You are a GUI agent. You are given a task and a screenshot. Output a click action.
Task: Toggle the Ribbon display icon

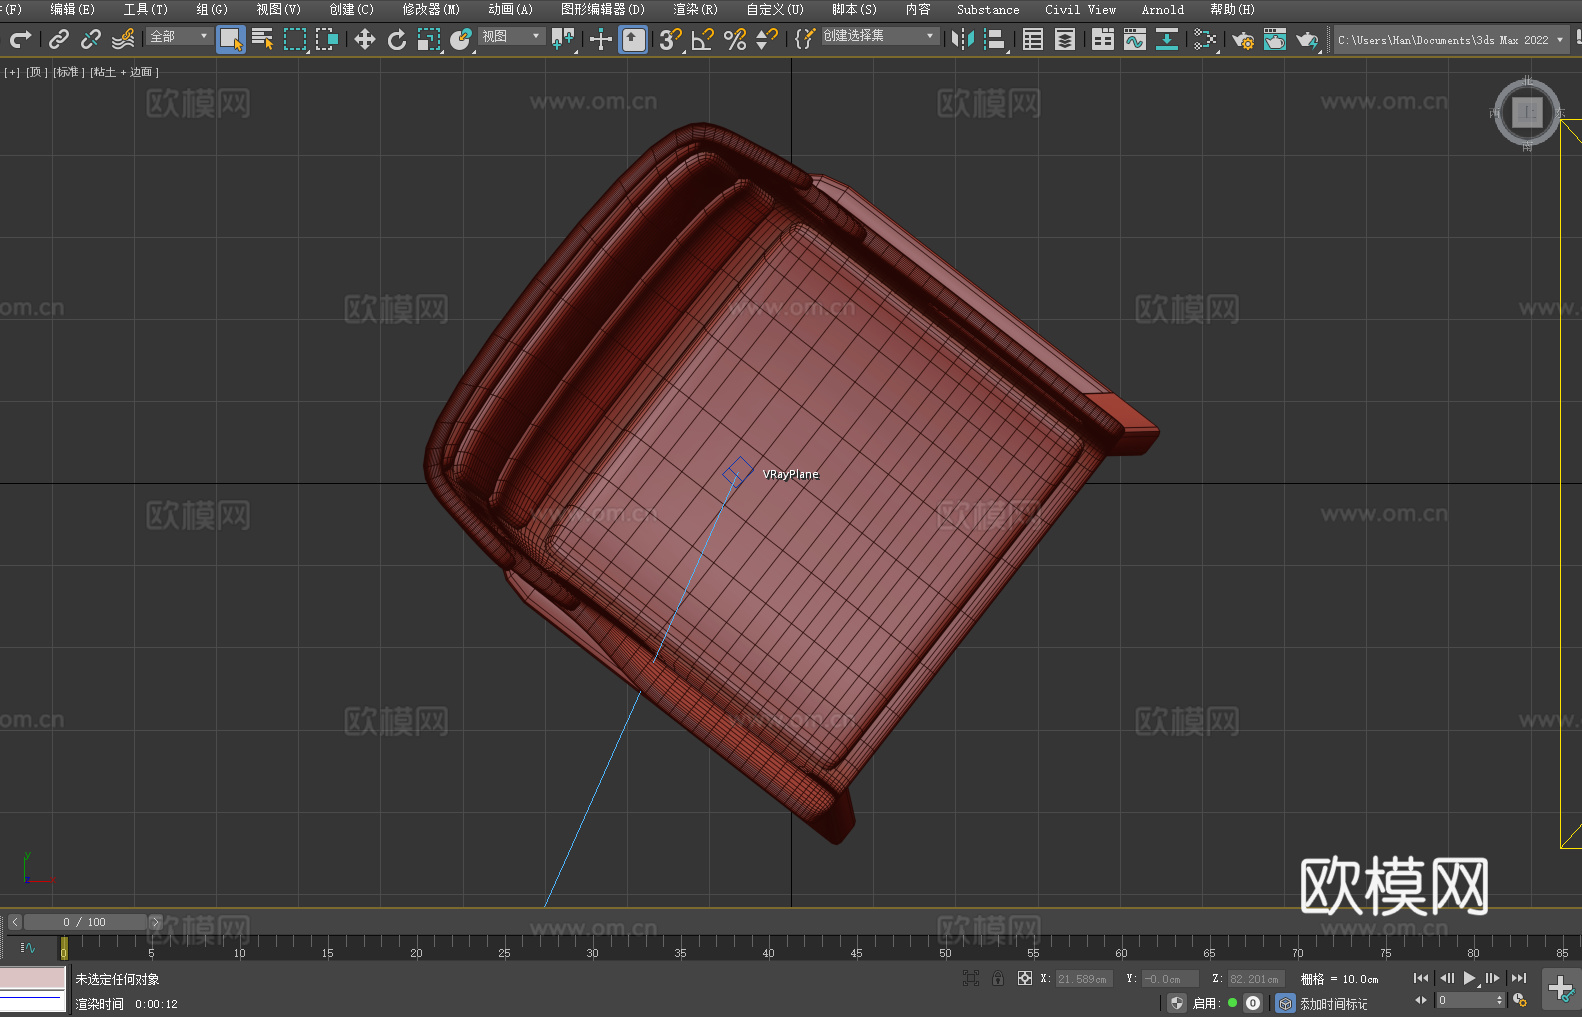tap(1103, 39)
